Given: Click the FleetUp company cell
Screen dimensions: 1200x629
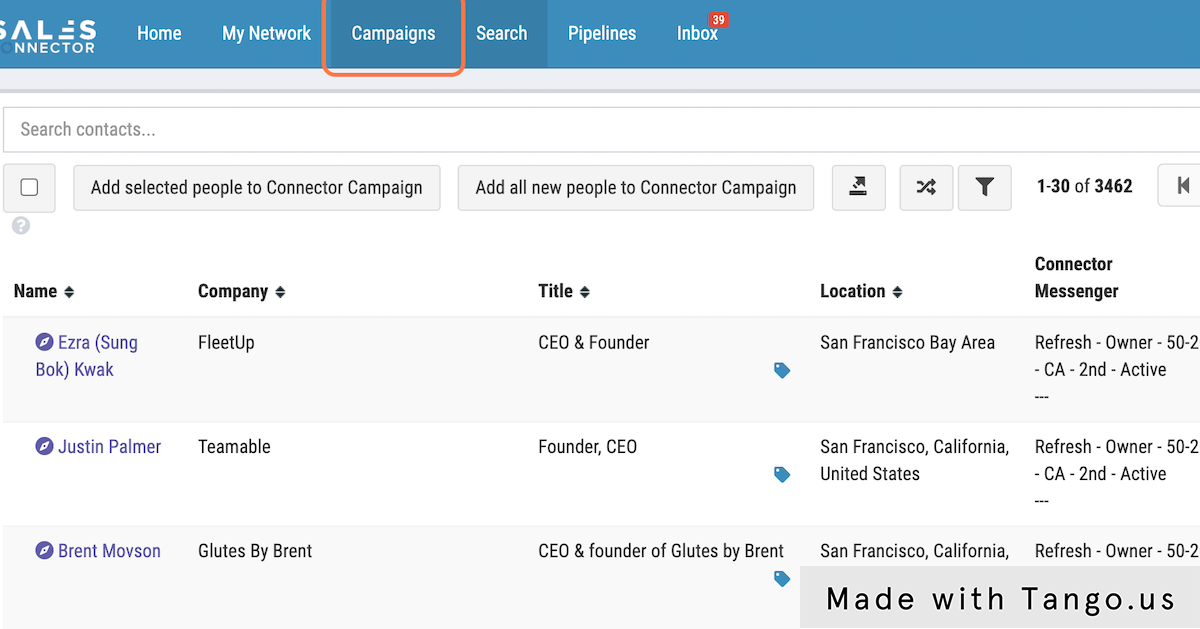Looking at the screenshot, I should coord(226,343).
